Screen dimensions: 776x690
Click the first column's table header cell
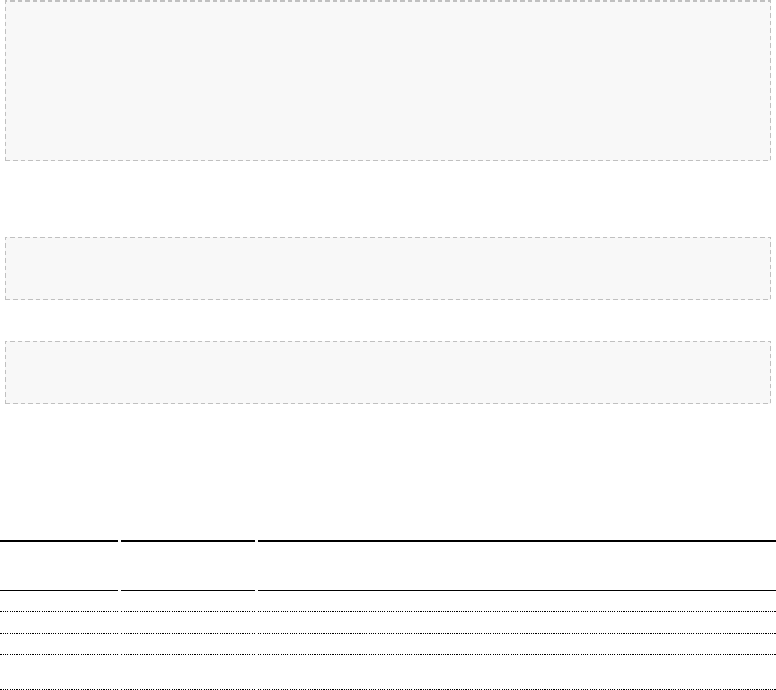(59, 566)
